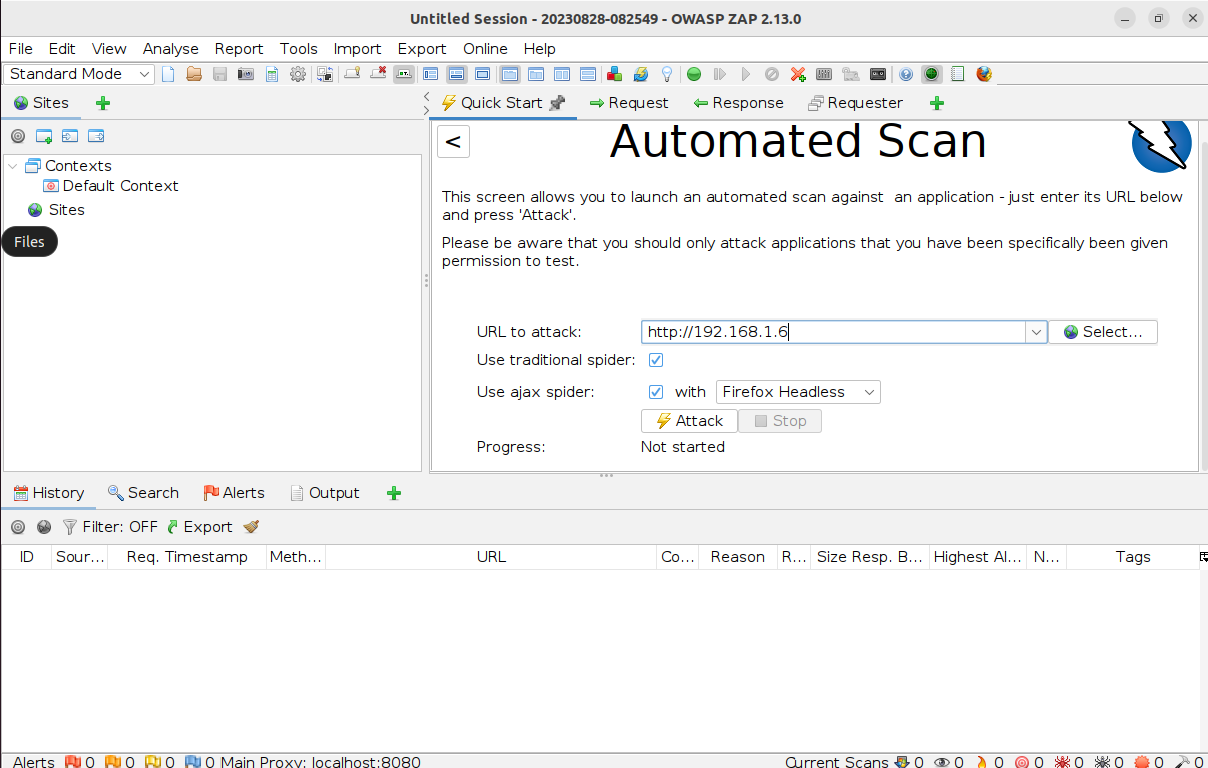This screenshot has height=768, width=1208.
Task: Click the Attack button
Action: point(689,421)
